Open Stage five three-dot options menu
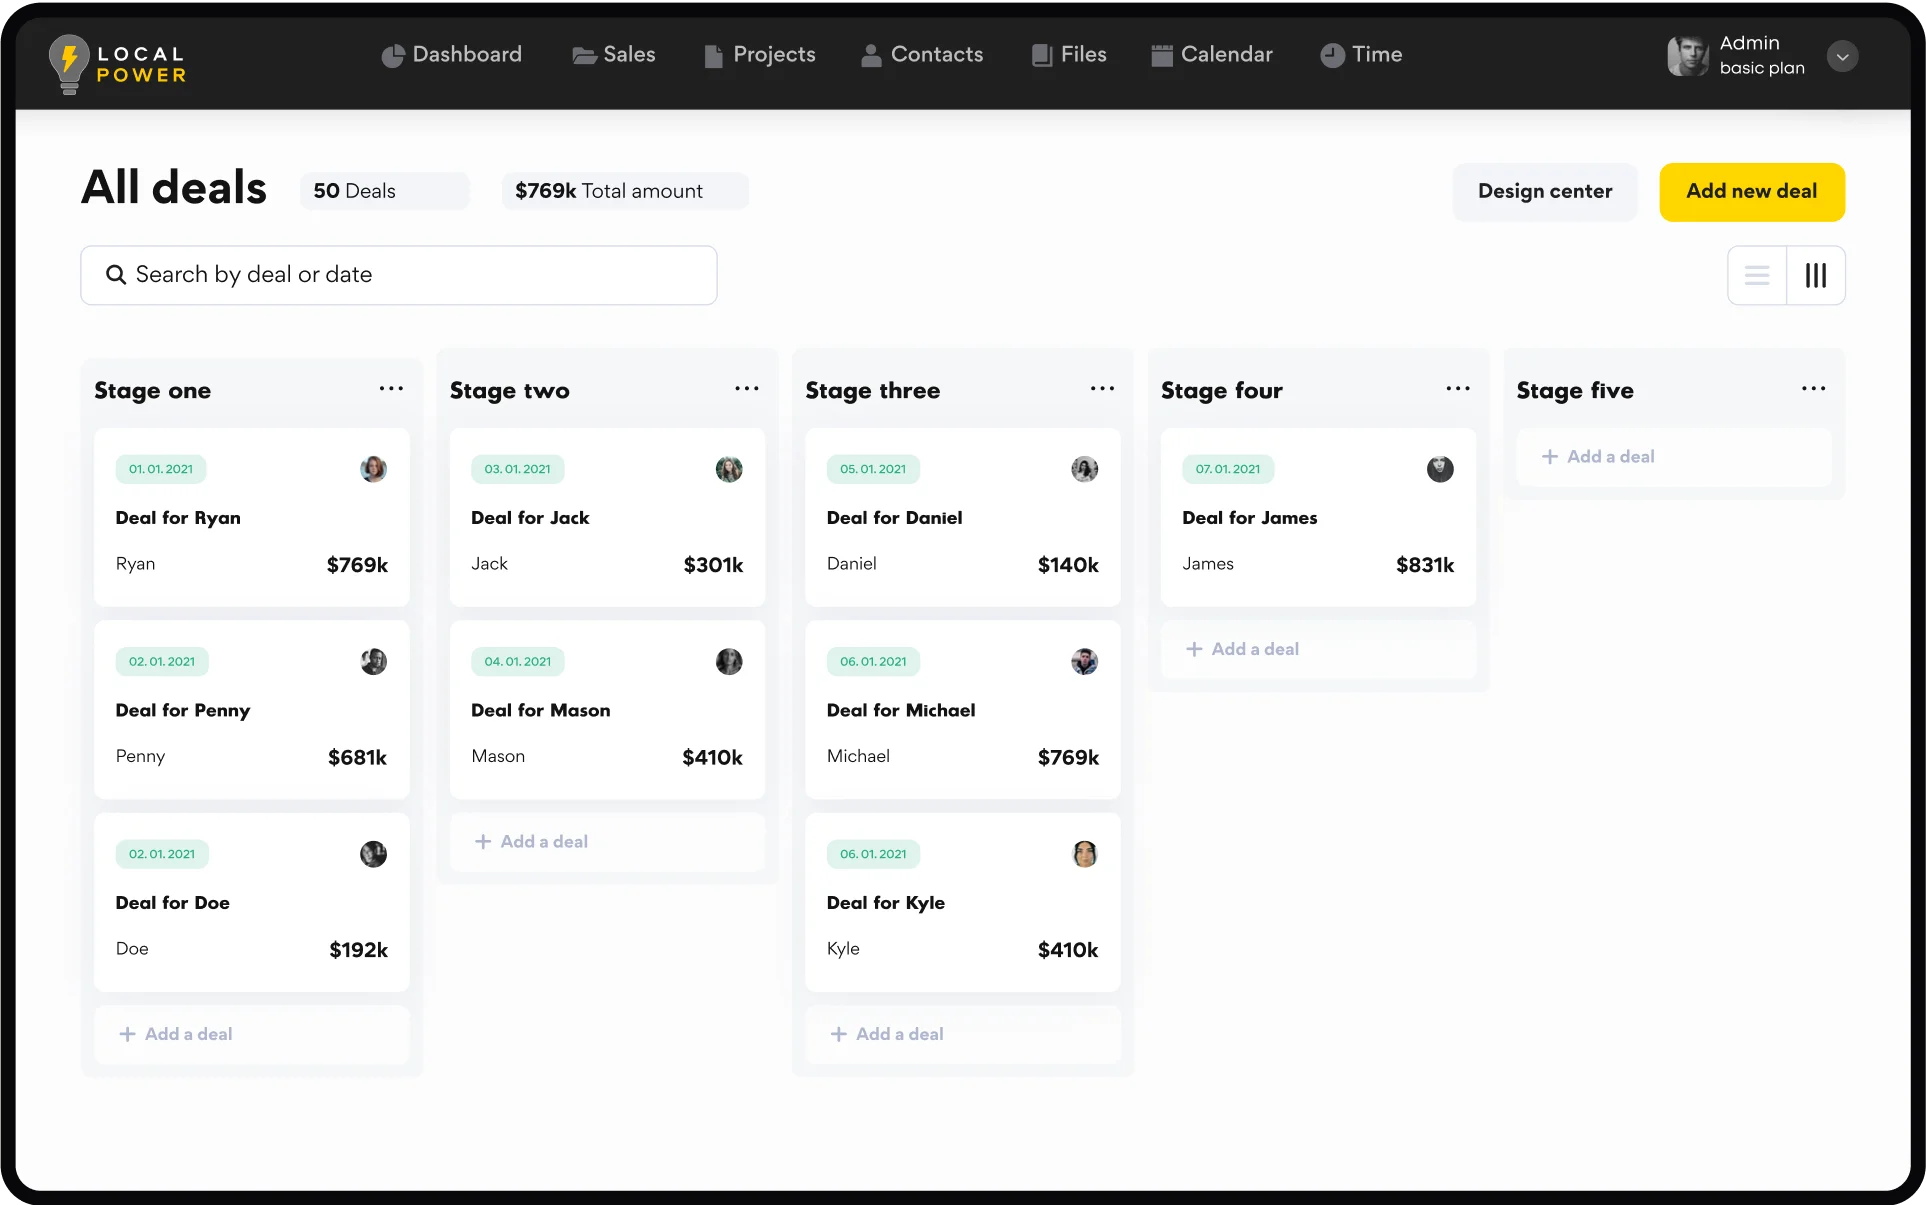 [1813, 389]
